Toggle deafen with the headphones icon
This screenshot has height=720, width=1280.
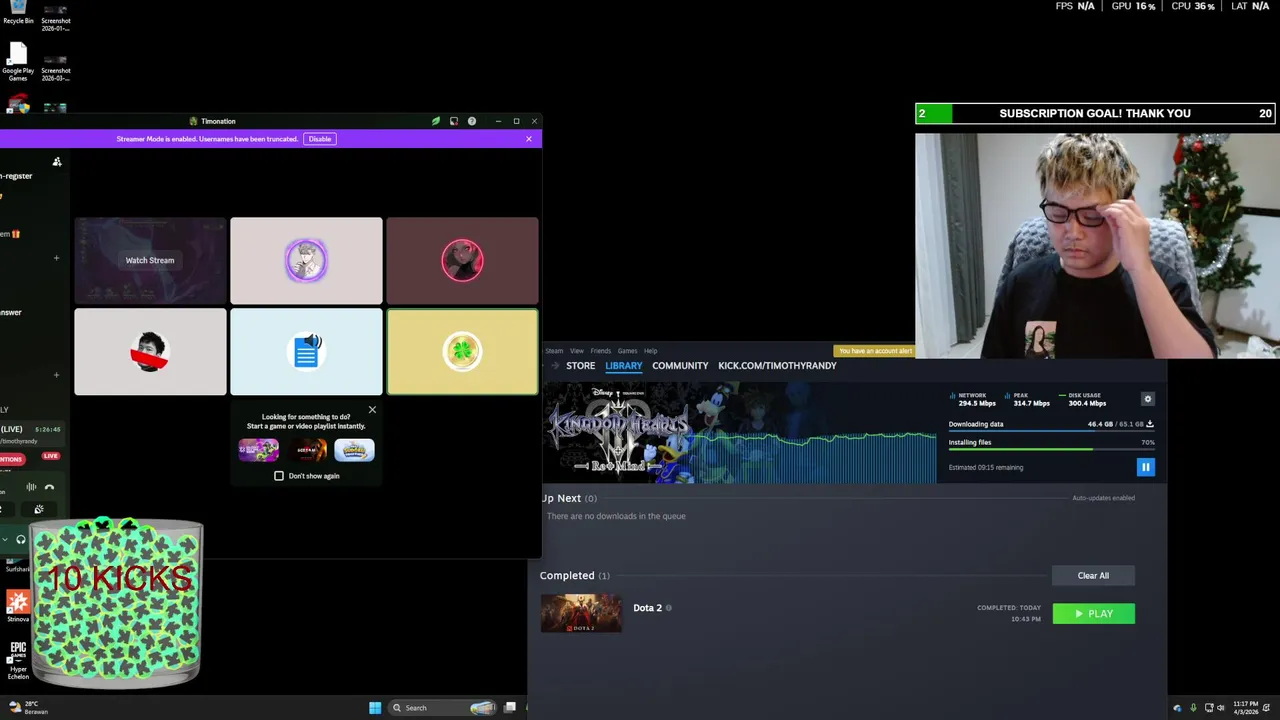coord(21,539)
